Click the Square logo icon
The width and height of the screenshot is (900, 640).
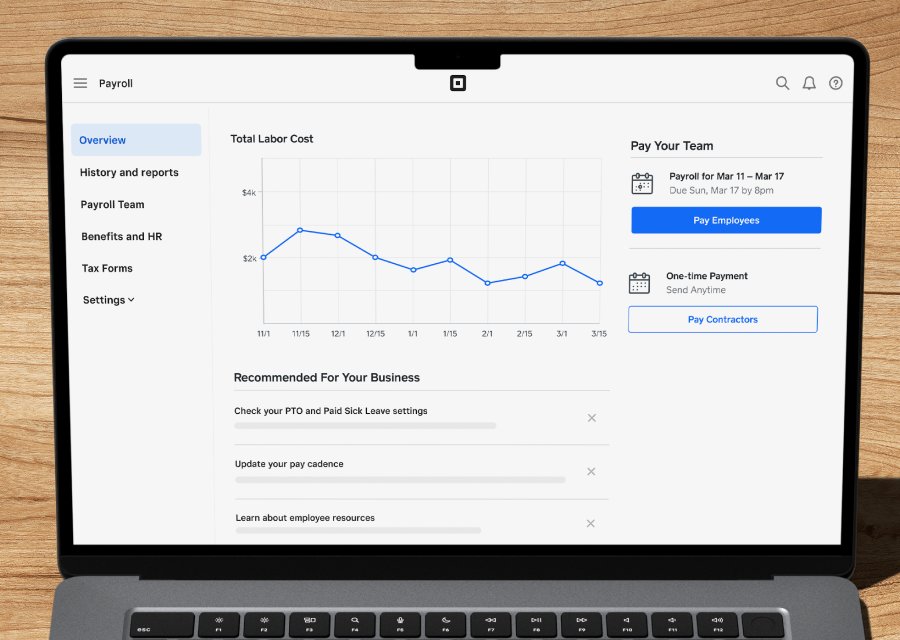(x=457, y=83)
